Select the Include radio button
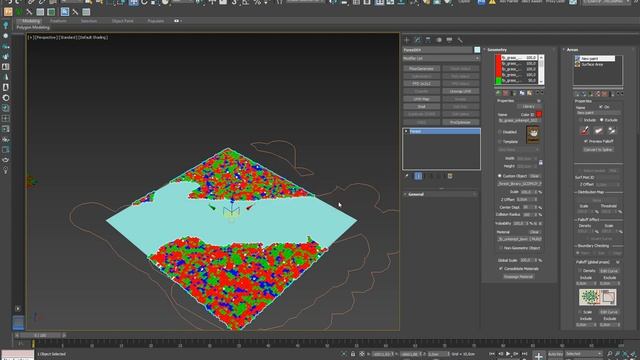The height and width of the screenshot is (360, 640). 581,120
